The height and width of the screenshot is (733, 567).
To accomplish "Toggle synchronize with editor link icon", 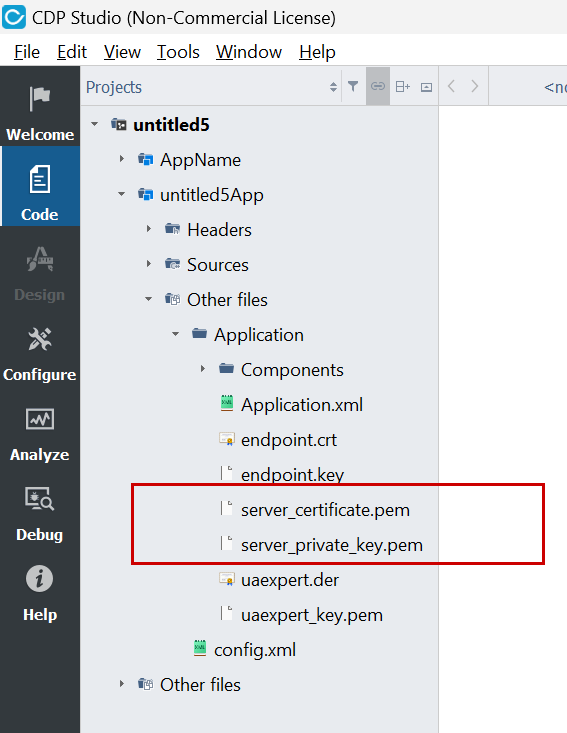I will (x=378, y=86).
